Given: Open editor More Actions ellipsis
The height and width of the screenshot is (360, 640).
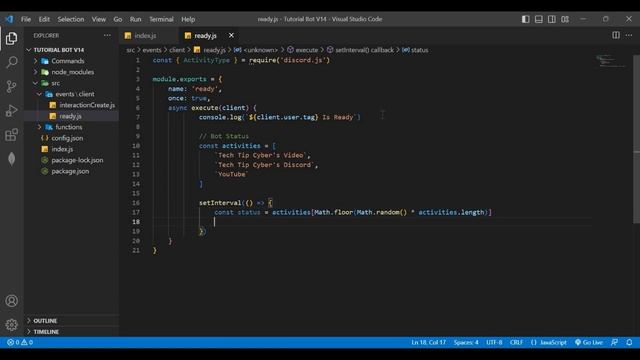Looking at the screenshot, I should click(629, 36).
